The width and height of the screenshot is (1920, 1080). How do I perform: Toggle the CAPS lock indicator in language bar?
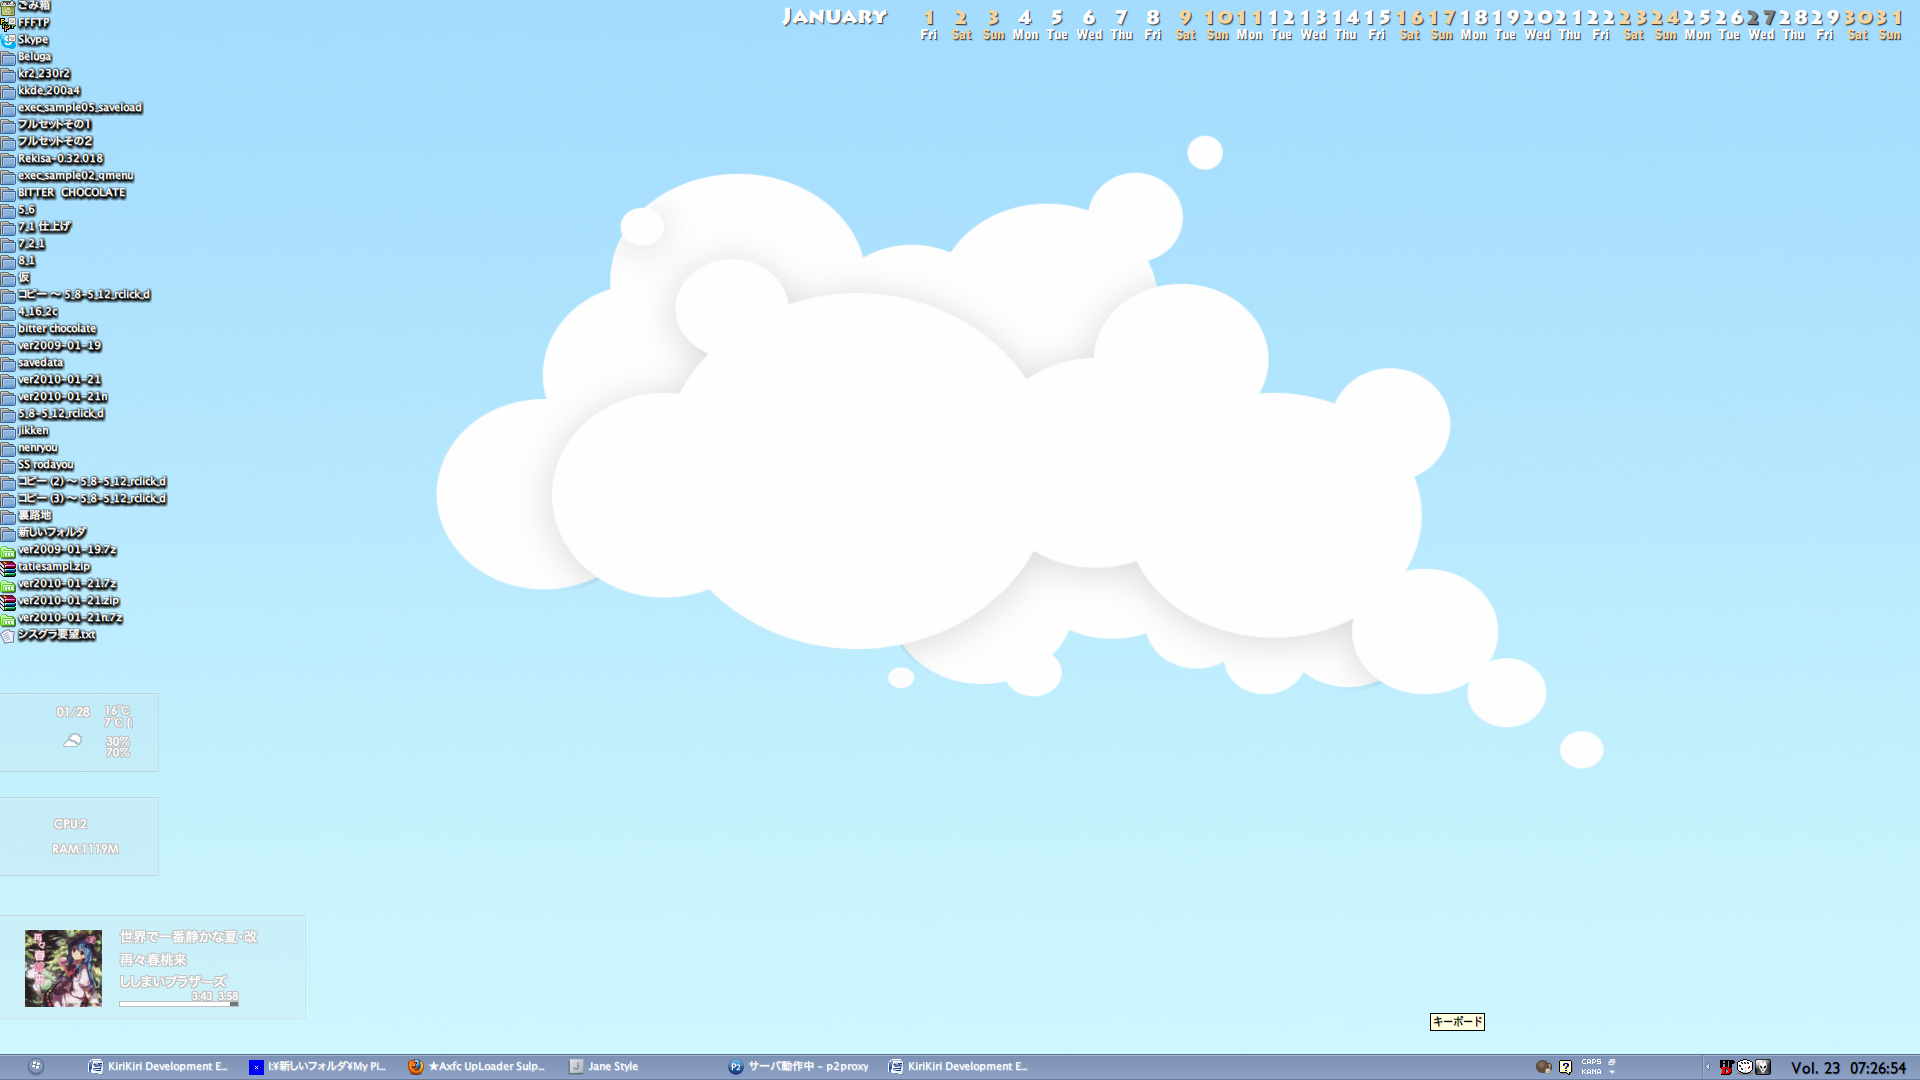tap(1591, 1062)
